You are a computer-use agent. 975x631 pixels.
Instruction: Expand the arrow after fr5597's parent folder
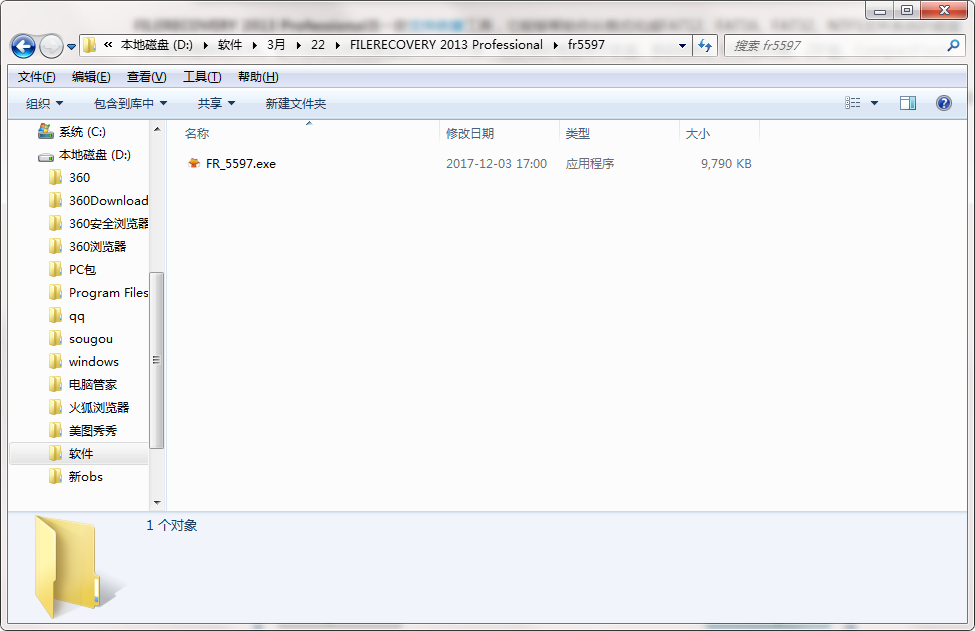pyautogui.click(x=555, y=45)
